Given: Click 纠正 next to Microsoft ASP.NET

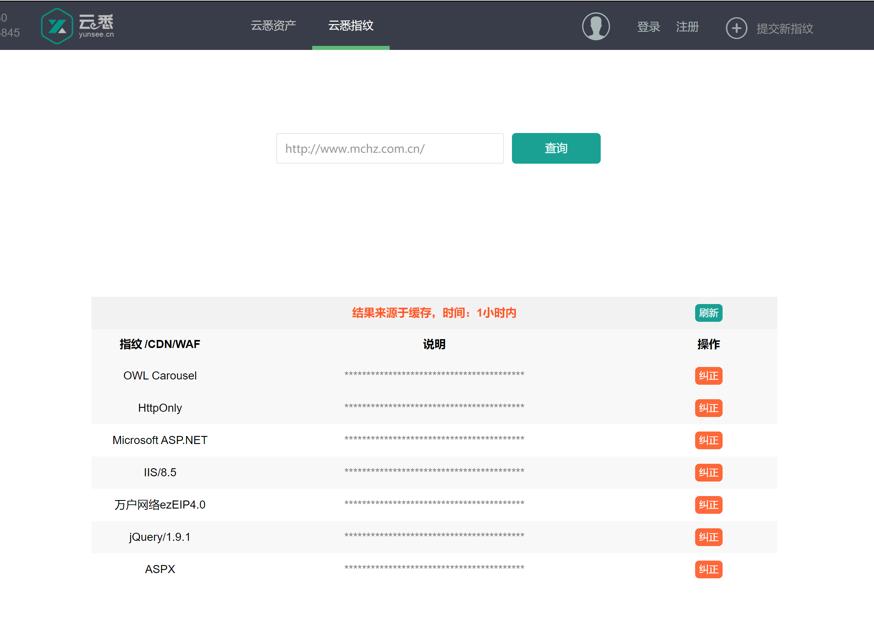Looking at the screenshot, I should click(x=708, y=440).
